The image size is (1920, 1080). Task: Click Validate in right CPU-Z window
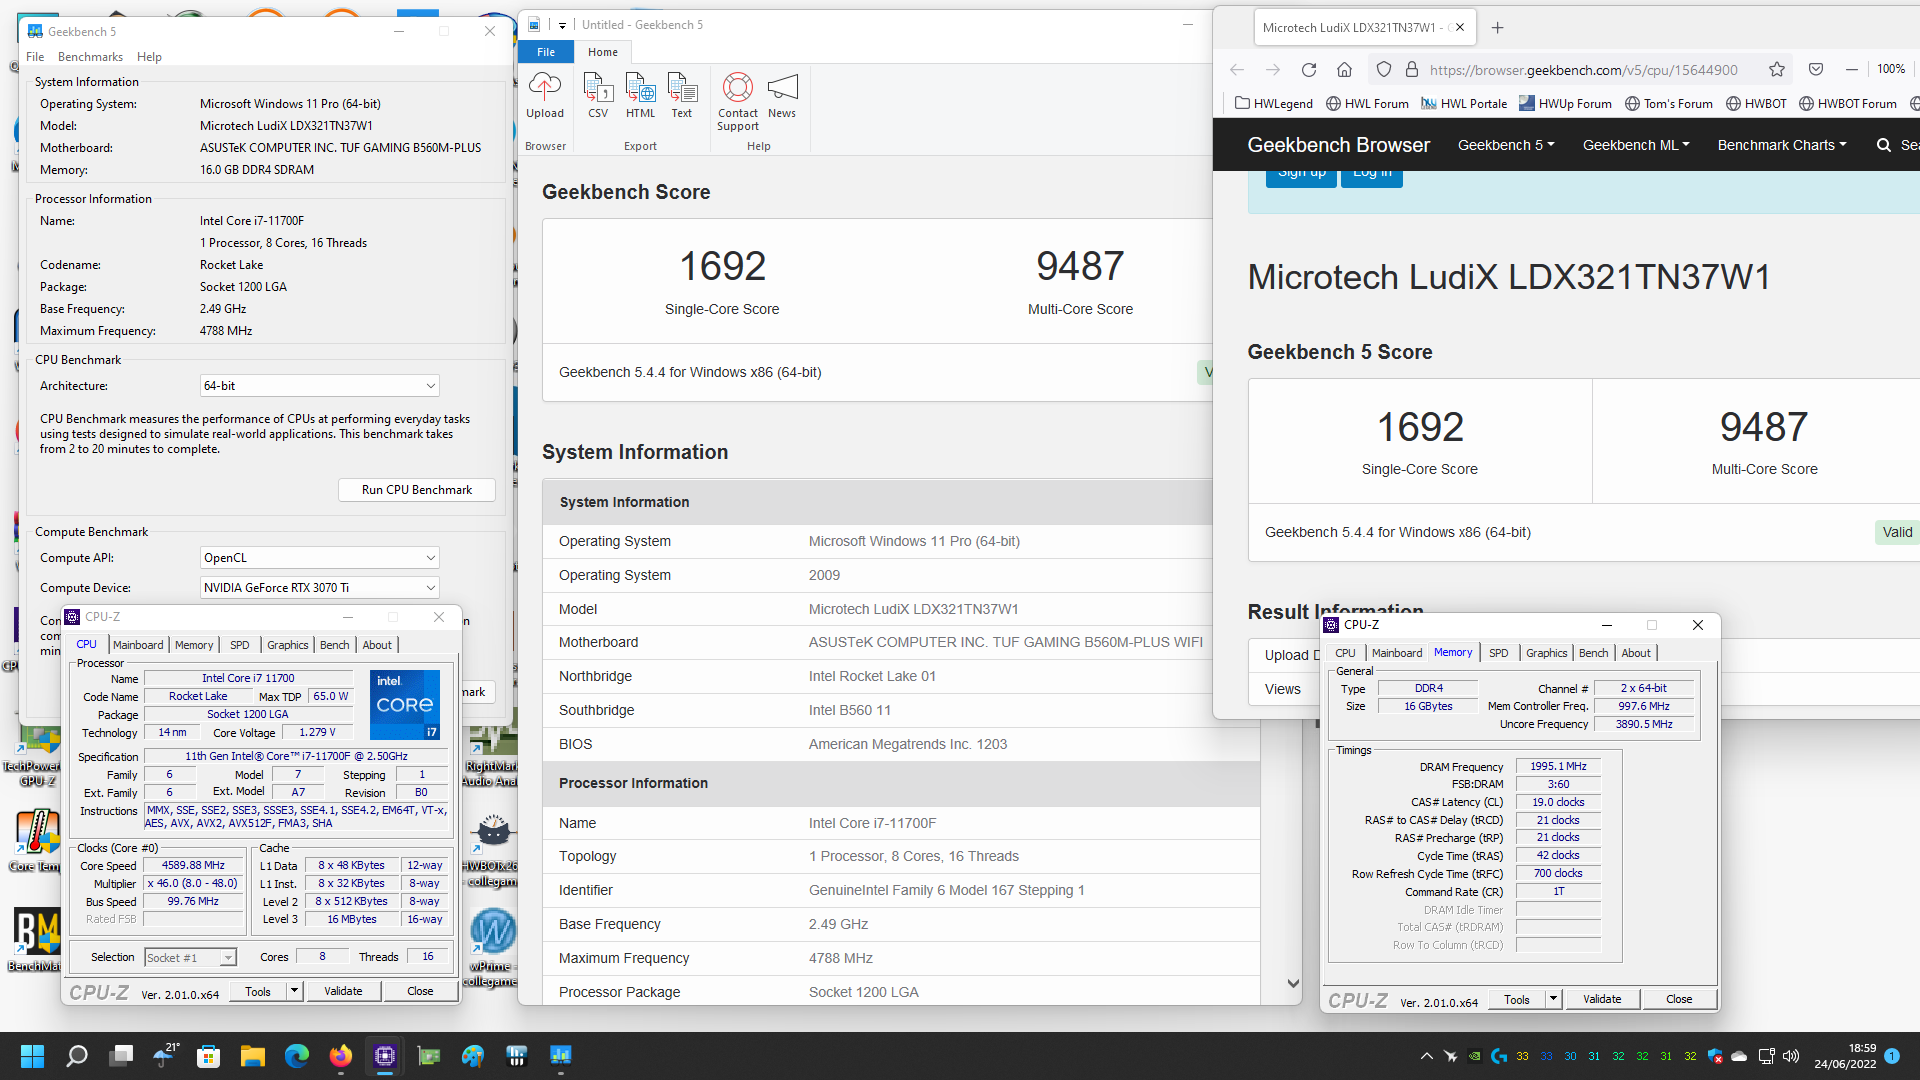tap(1602, 999)
